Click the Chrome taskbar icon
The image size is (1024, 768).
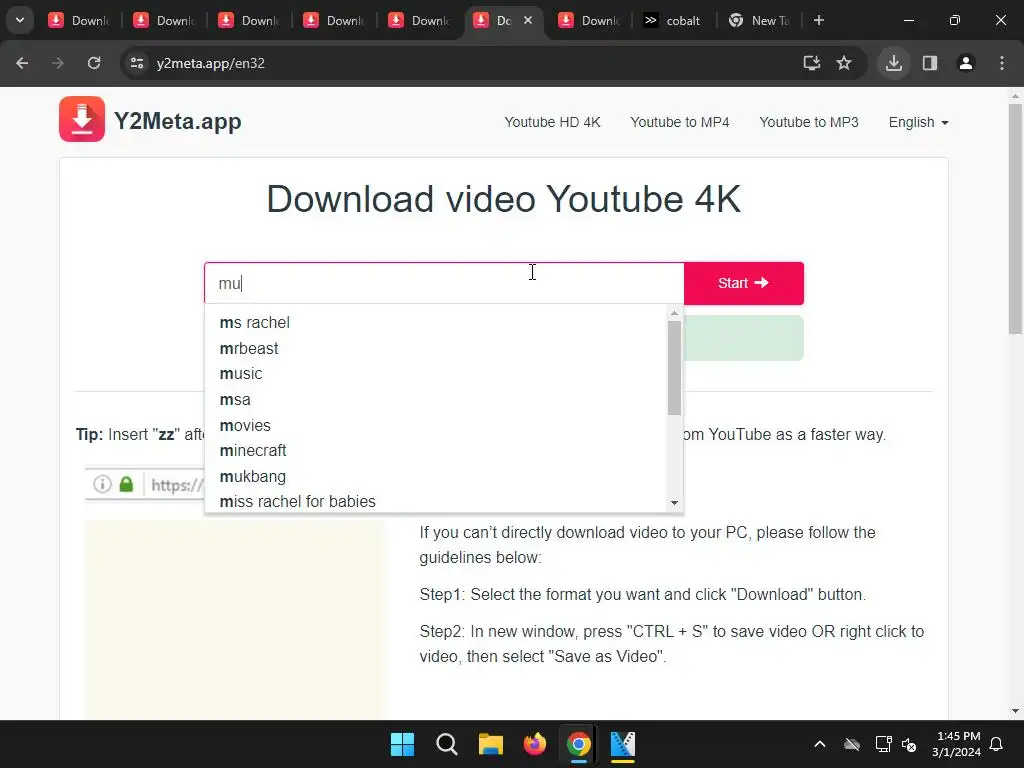579,744
